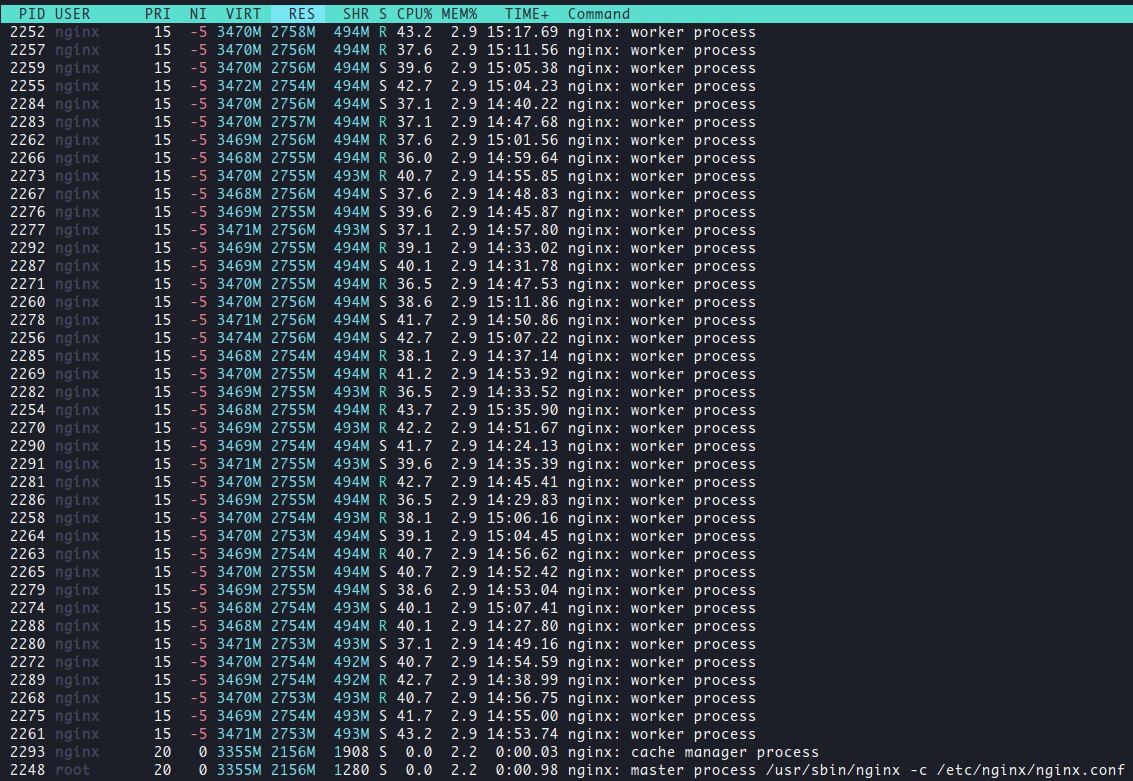Viewport: 1133px width, 781px height.
Task: Select process row with PID 2262
Action: pos(566,140)
